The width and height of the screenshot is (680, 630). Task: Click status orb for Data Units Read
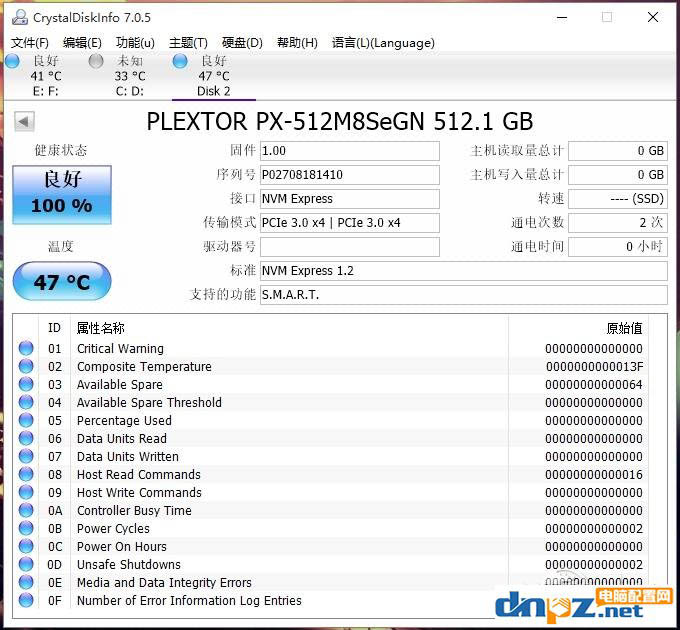26,438
